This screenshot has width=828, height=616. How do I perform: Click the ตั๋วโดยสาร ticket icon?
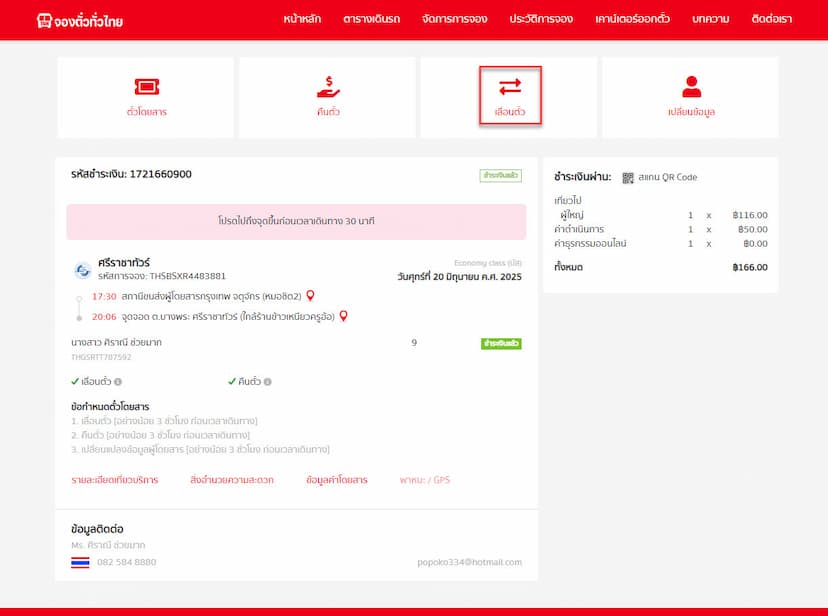click(146, 87)
